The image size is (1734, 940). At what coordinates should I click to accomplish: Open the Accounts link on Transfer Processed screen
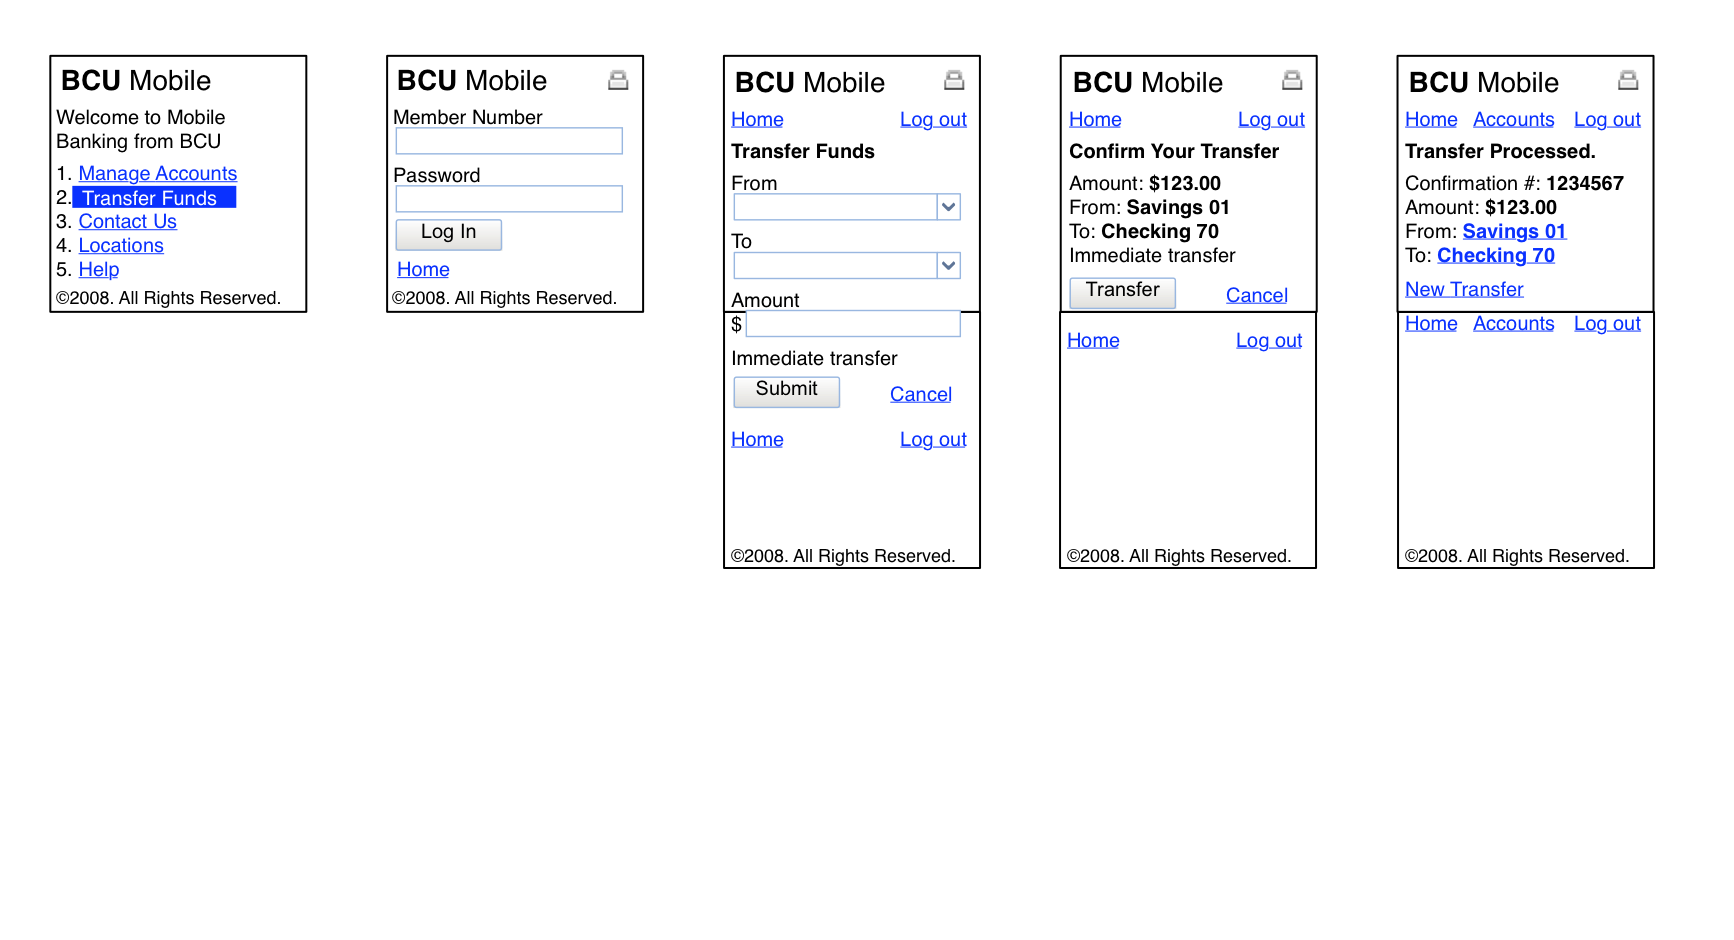tap(1513, 119)
